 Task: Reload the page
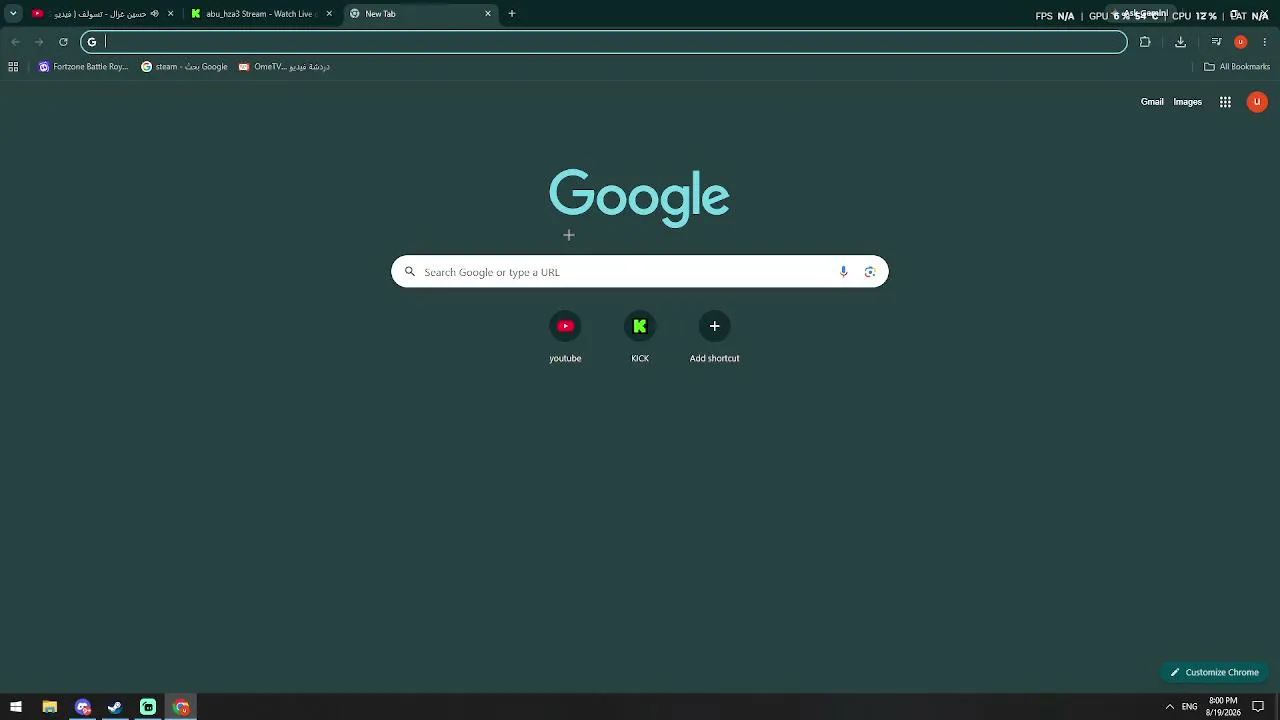coord(63,42)
